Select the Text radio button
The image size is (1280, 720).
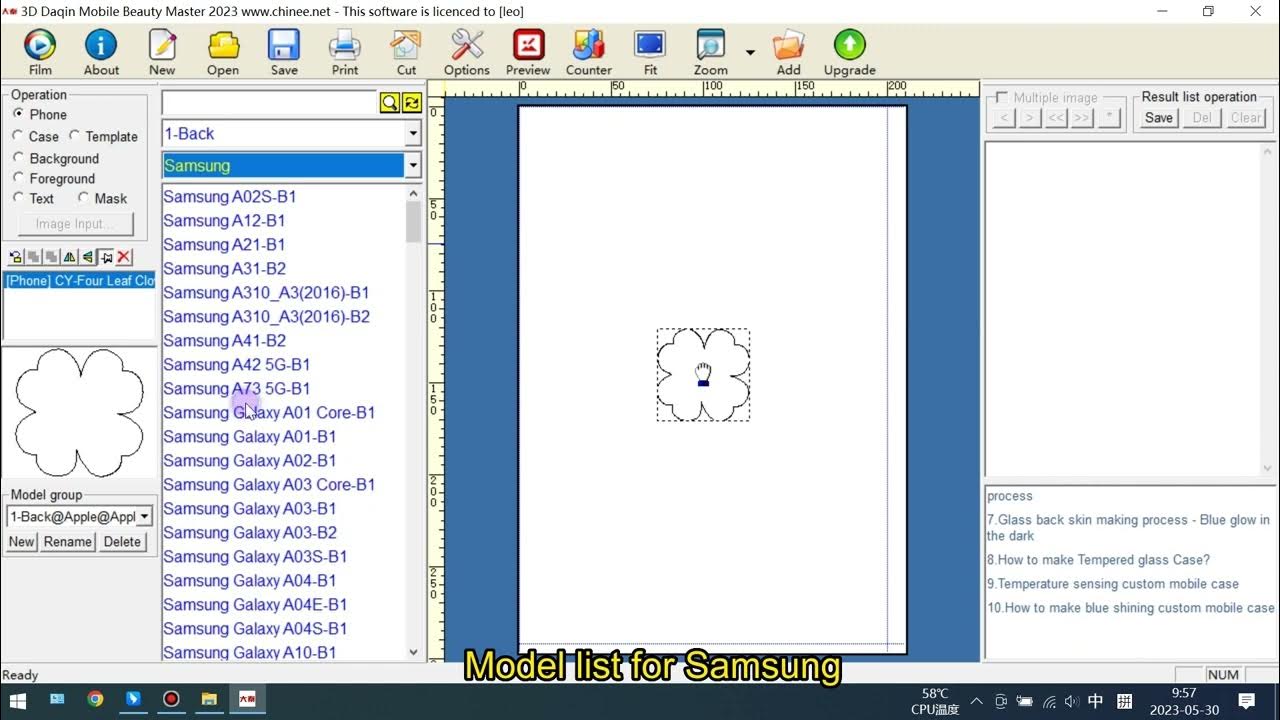coord(18,198)
